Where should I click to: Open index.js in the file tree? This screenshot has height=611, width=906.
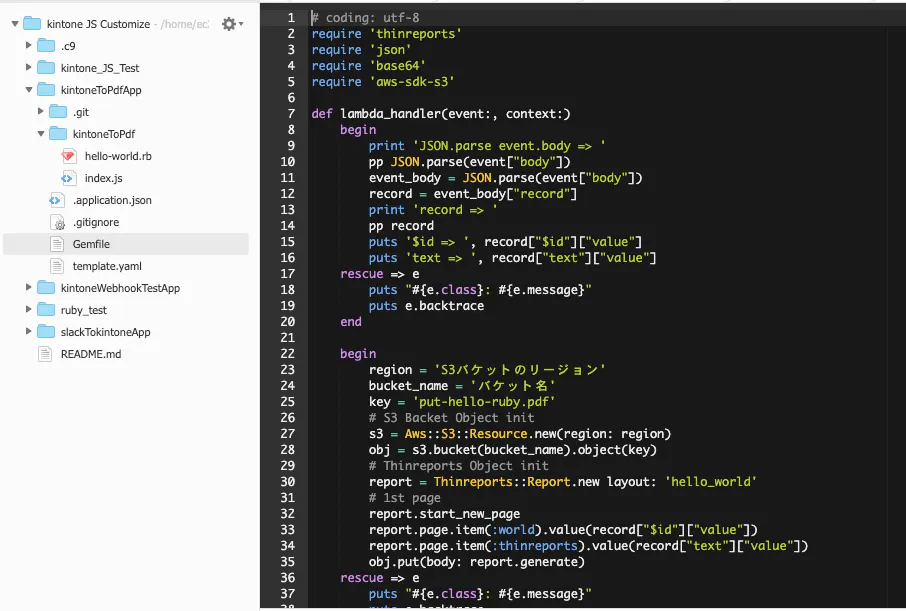pyautogui.click(x=103, y=178)
